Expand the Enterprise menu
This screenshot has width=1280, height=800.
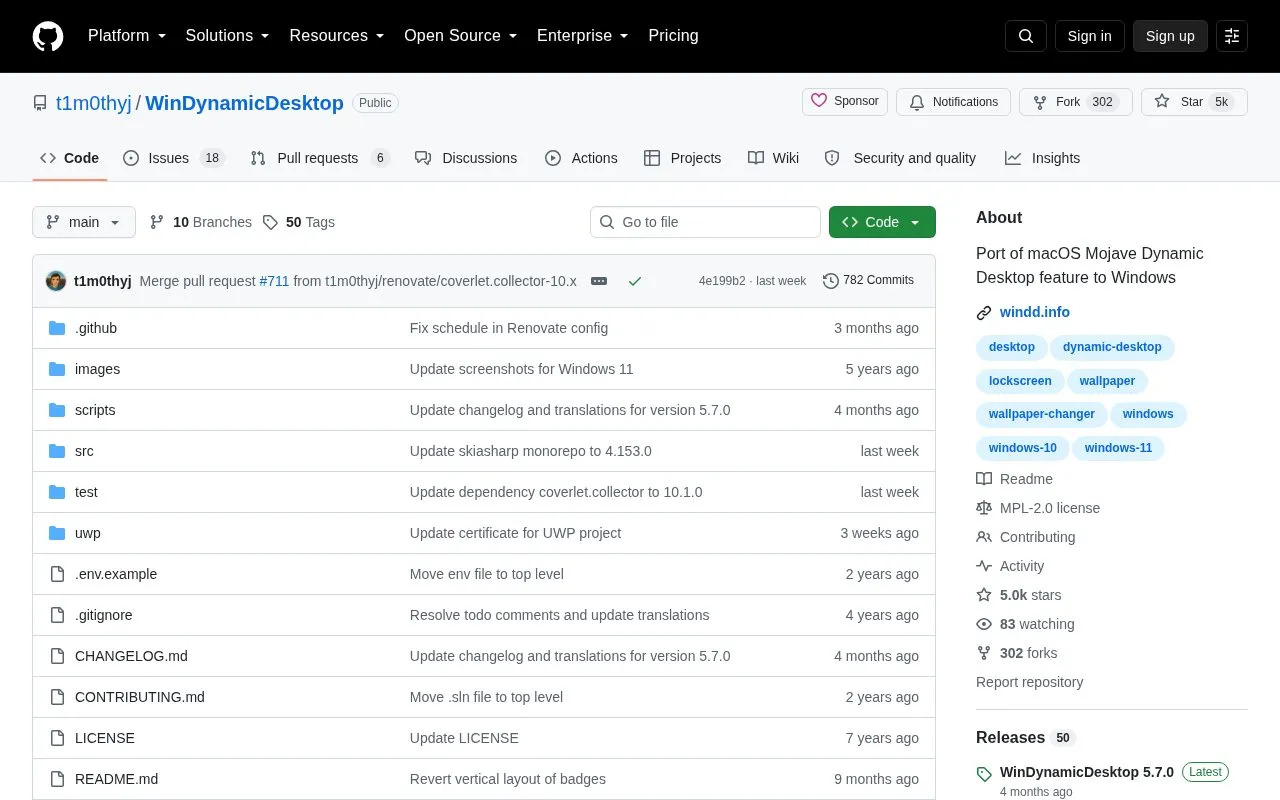(583, 36)
